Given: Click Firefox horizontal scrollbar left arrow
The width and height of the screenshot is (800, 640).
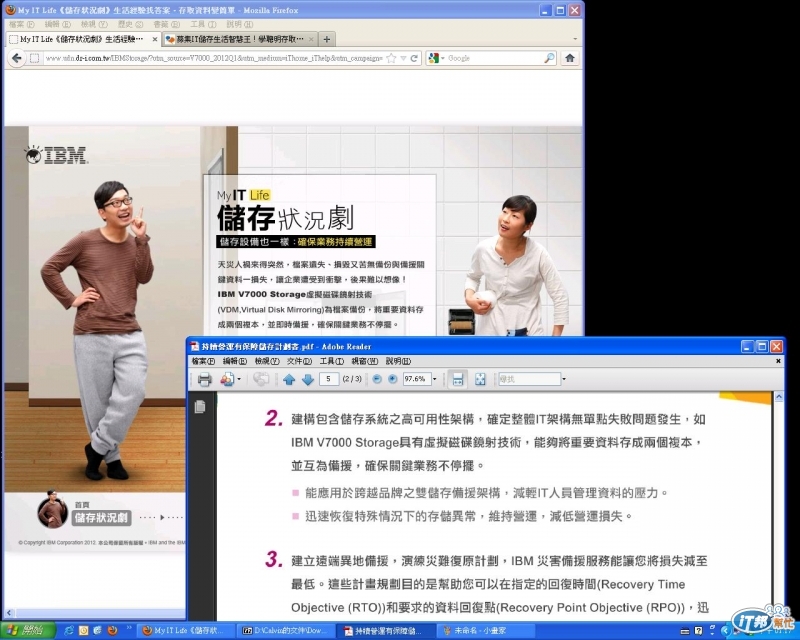Looking at the screenshot, I should tap(9, 613).
